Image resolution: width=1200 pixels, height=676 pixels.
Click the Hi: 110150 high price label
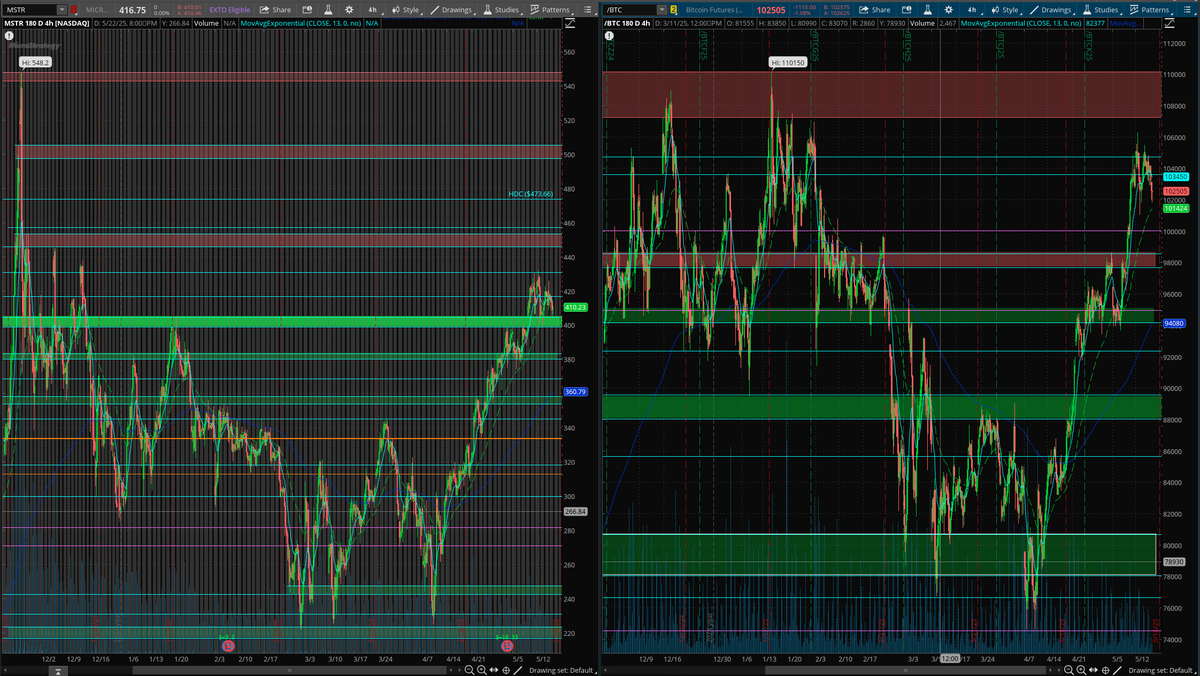click(787, 62)
